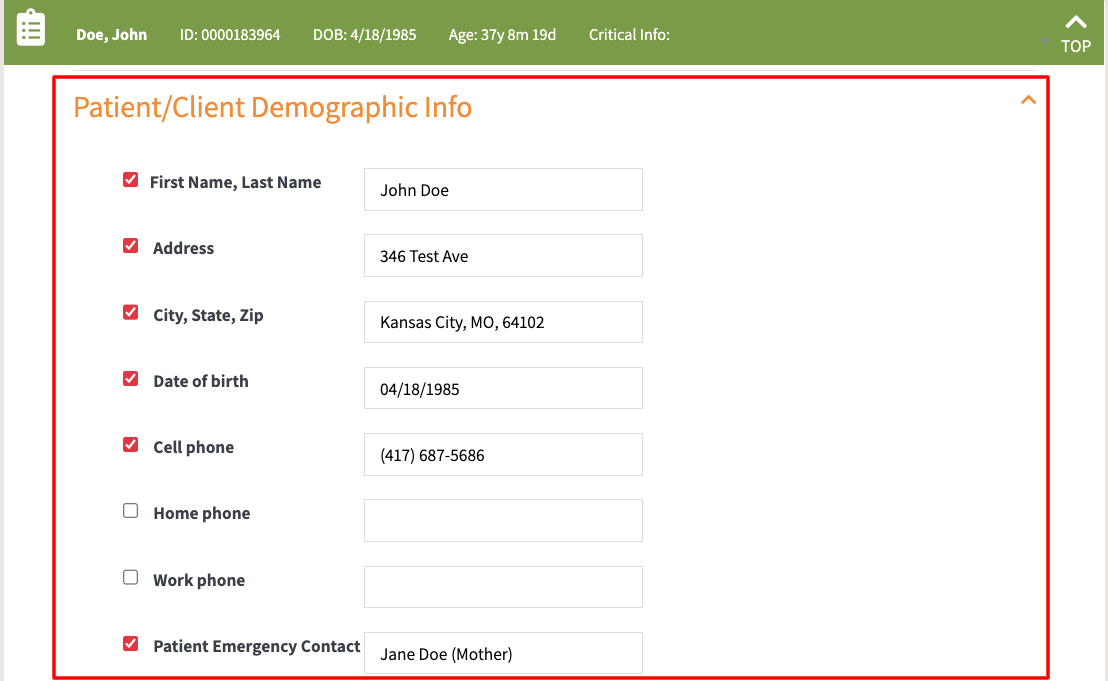Screen dimensions: 1108x681
Task: Click the City, State, Zip label
Action: pyautogui.click(x=208, y=315)
